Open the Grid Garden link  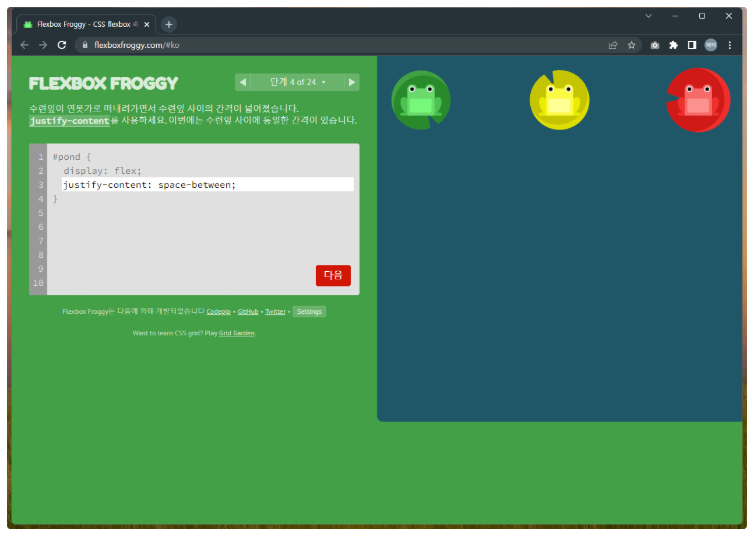237,333
